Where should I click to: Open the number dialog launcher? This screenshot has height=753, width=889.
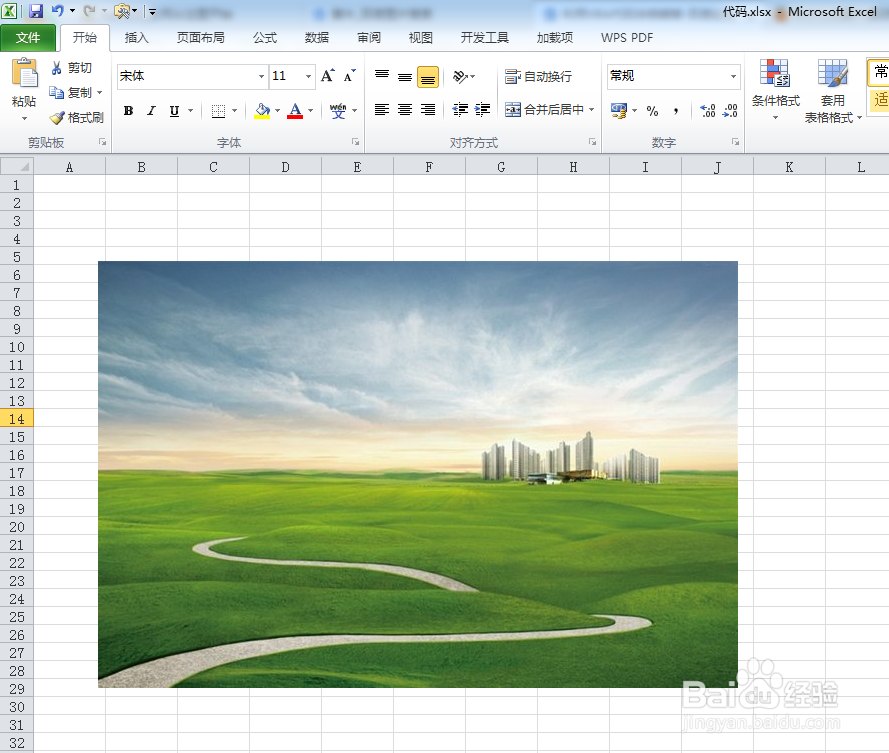735,142
